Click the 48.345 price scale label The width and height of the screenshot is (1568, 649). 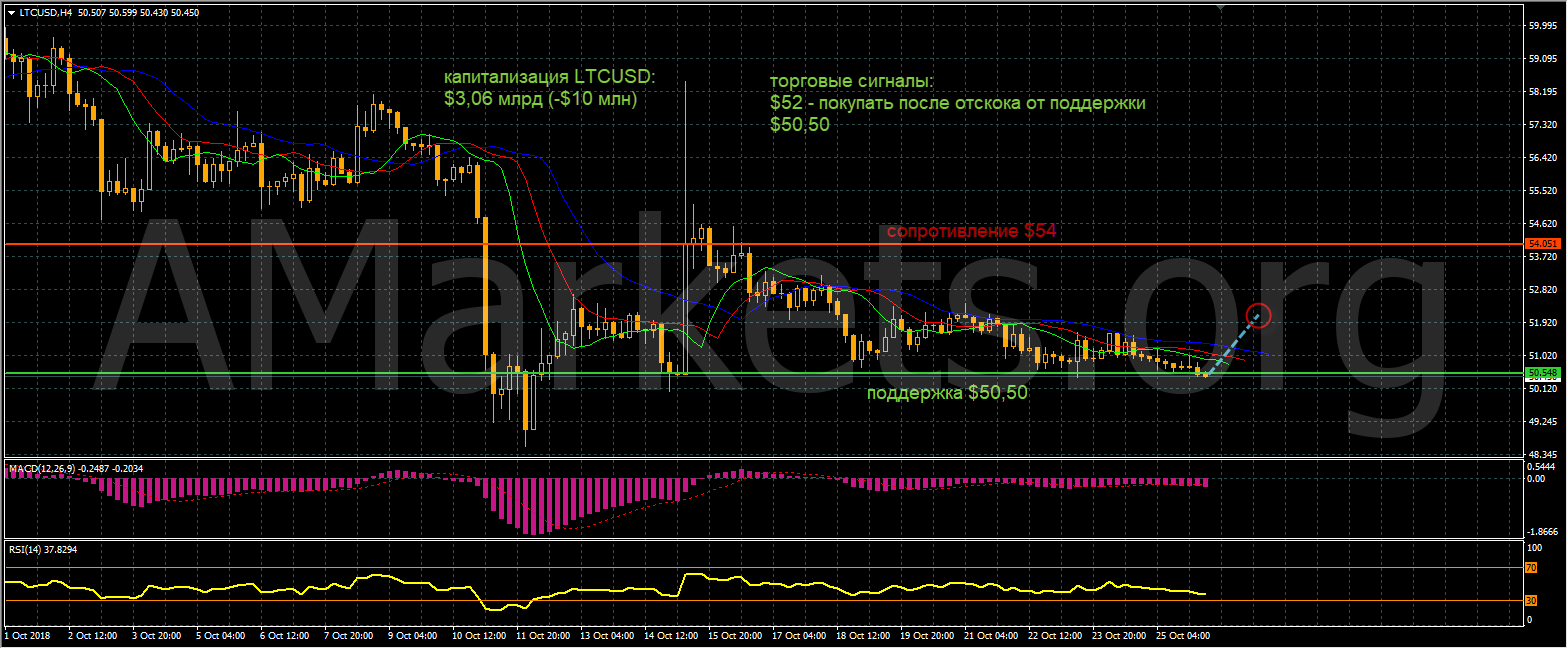(x=1541, y=454)
